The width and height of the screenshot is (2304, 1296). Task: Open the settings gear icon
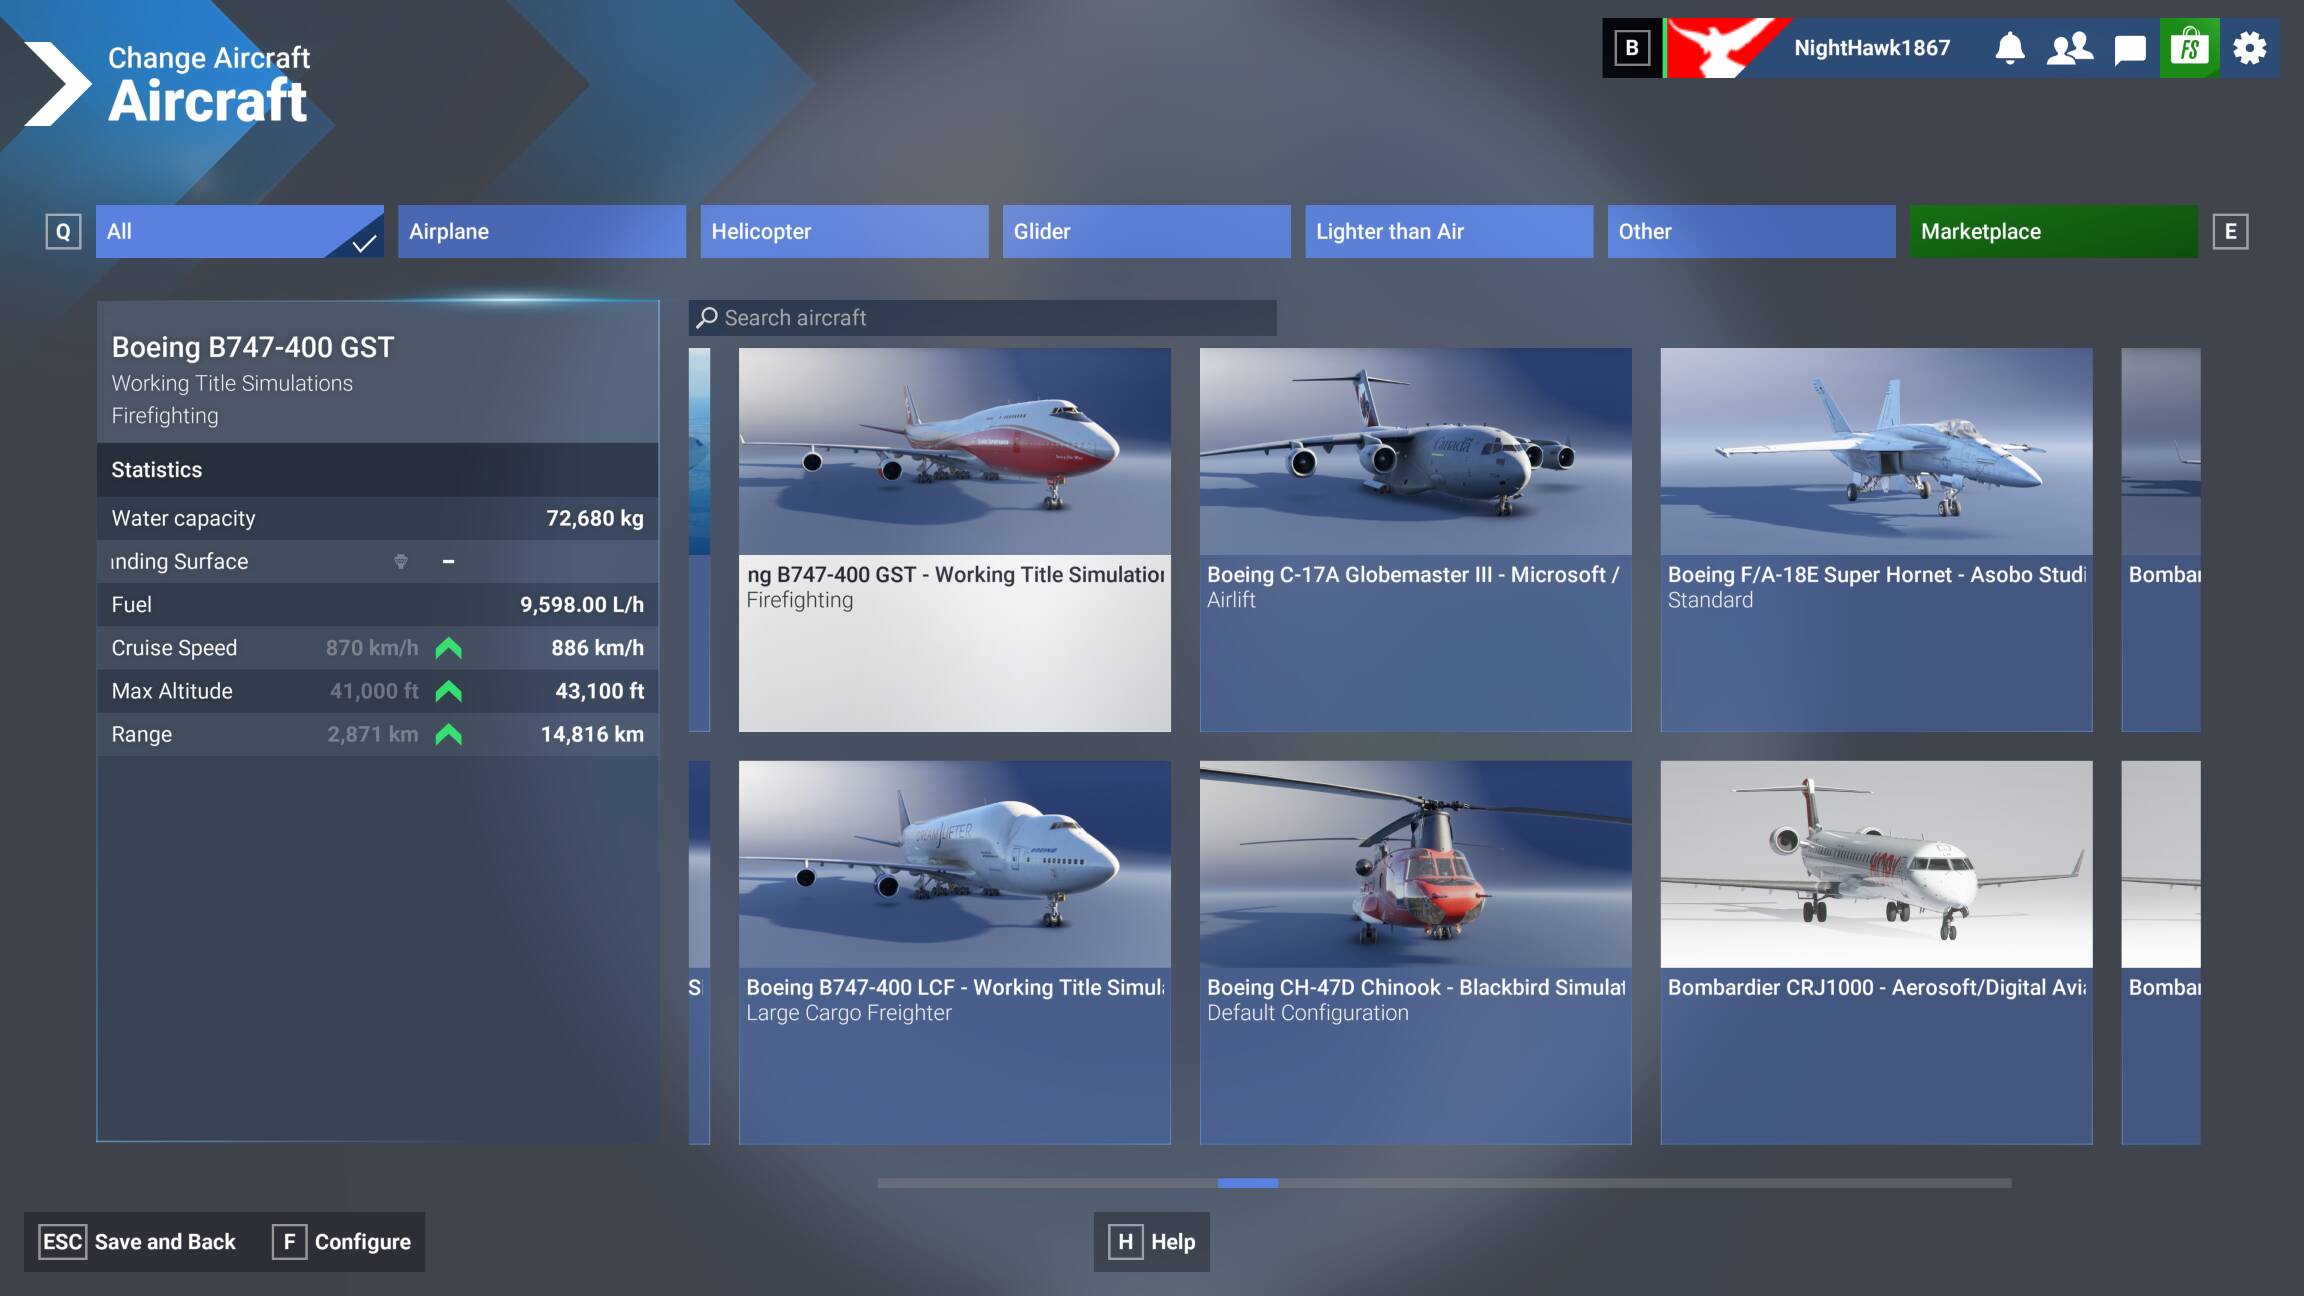2250,48
